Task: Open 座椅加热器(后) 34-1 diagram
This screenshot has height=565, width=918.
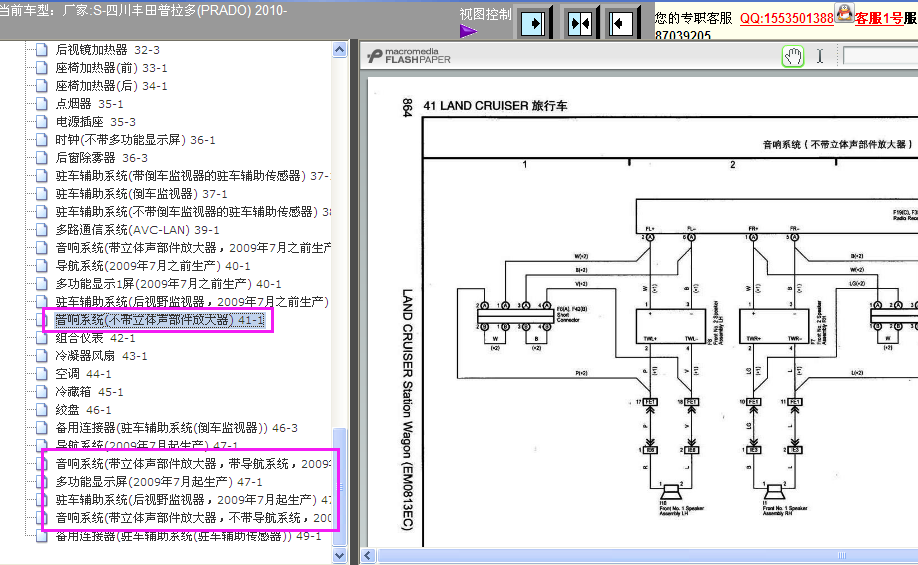Action: [x=111, y=86]
